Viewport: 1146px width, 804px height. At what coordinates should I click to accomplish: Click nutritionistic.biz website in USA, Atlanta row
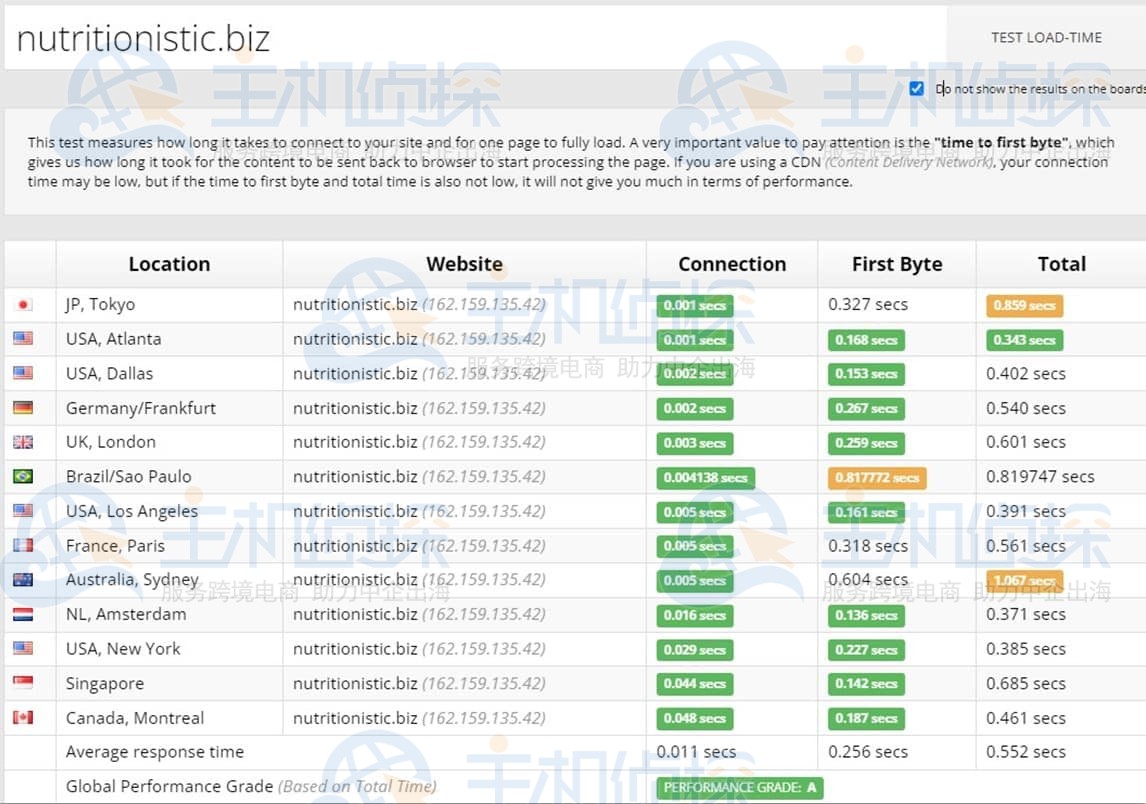[355, 339]
